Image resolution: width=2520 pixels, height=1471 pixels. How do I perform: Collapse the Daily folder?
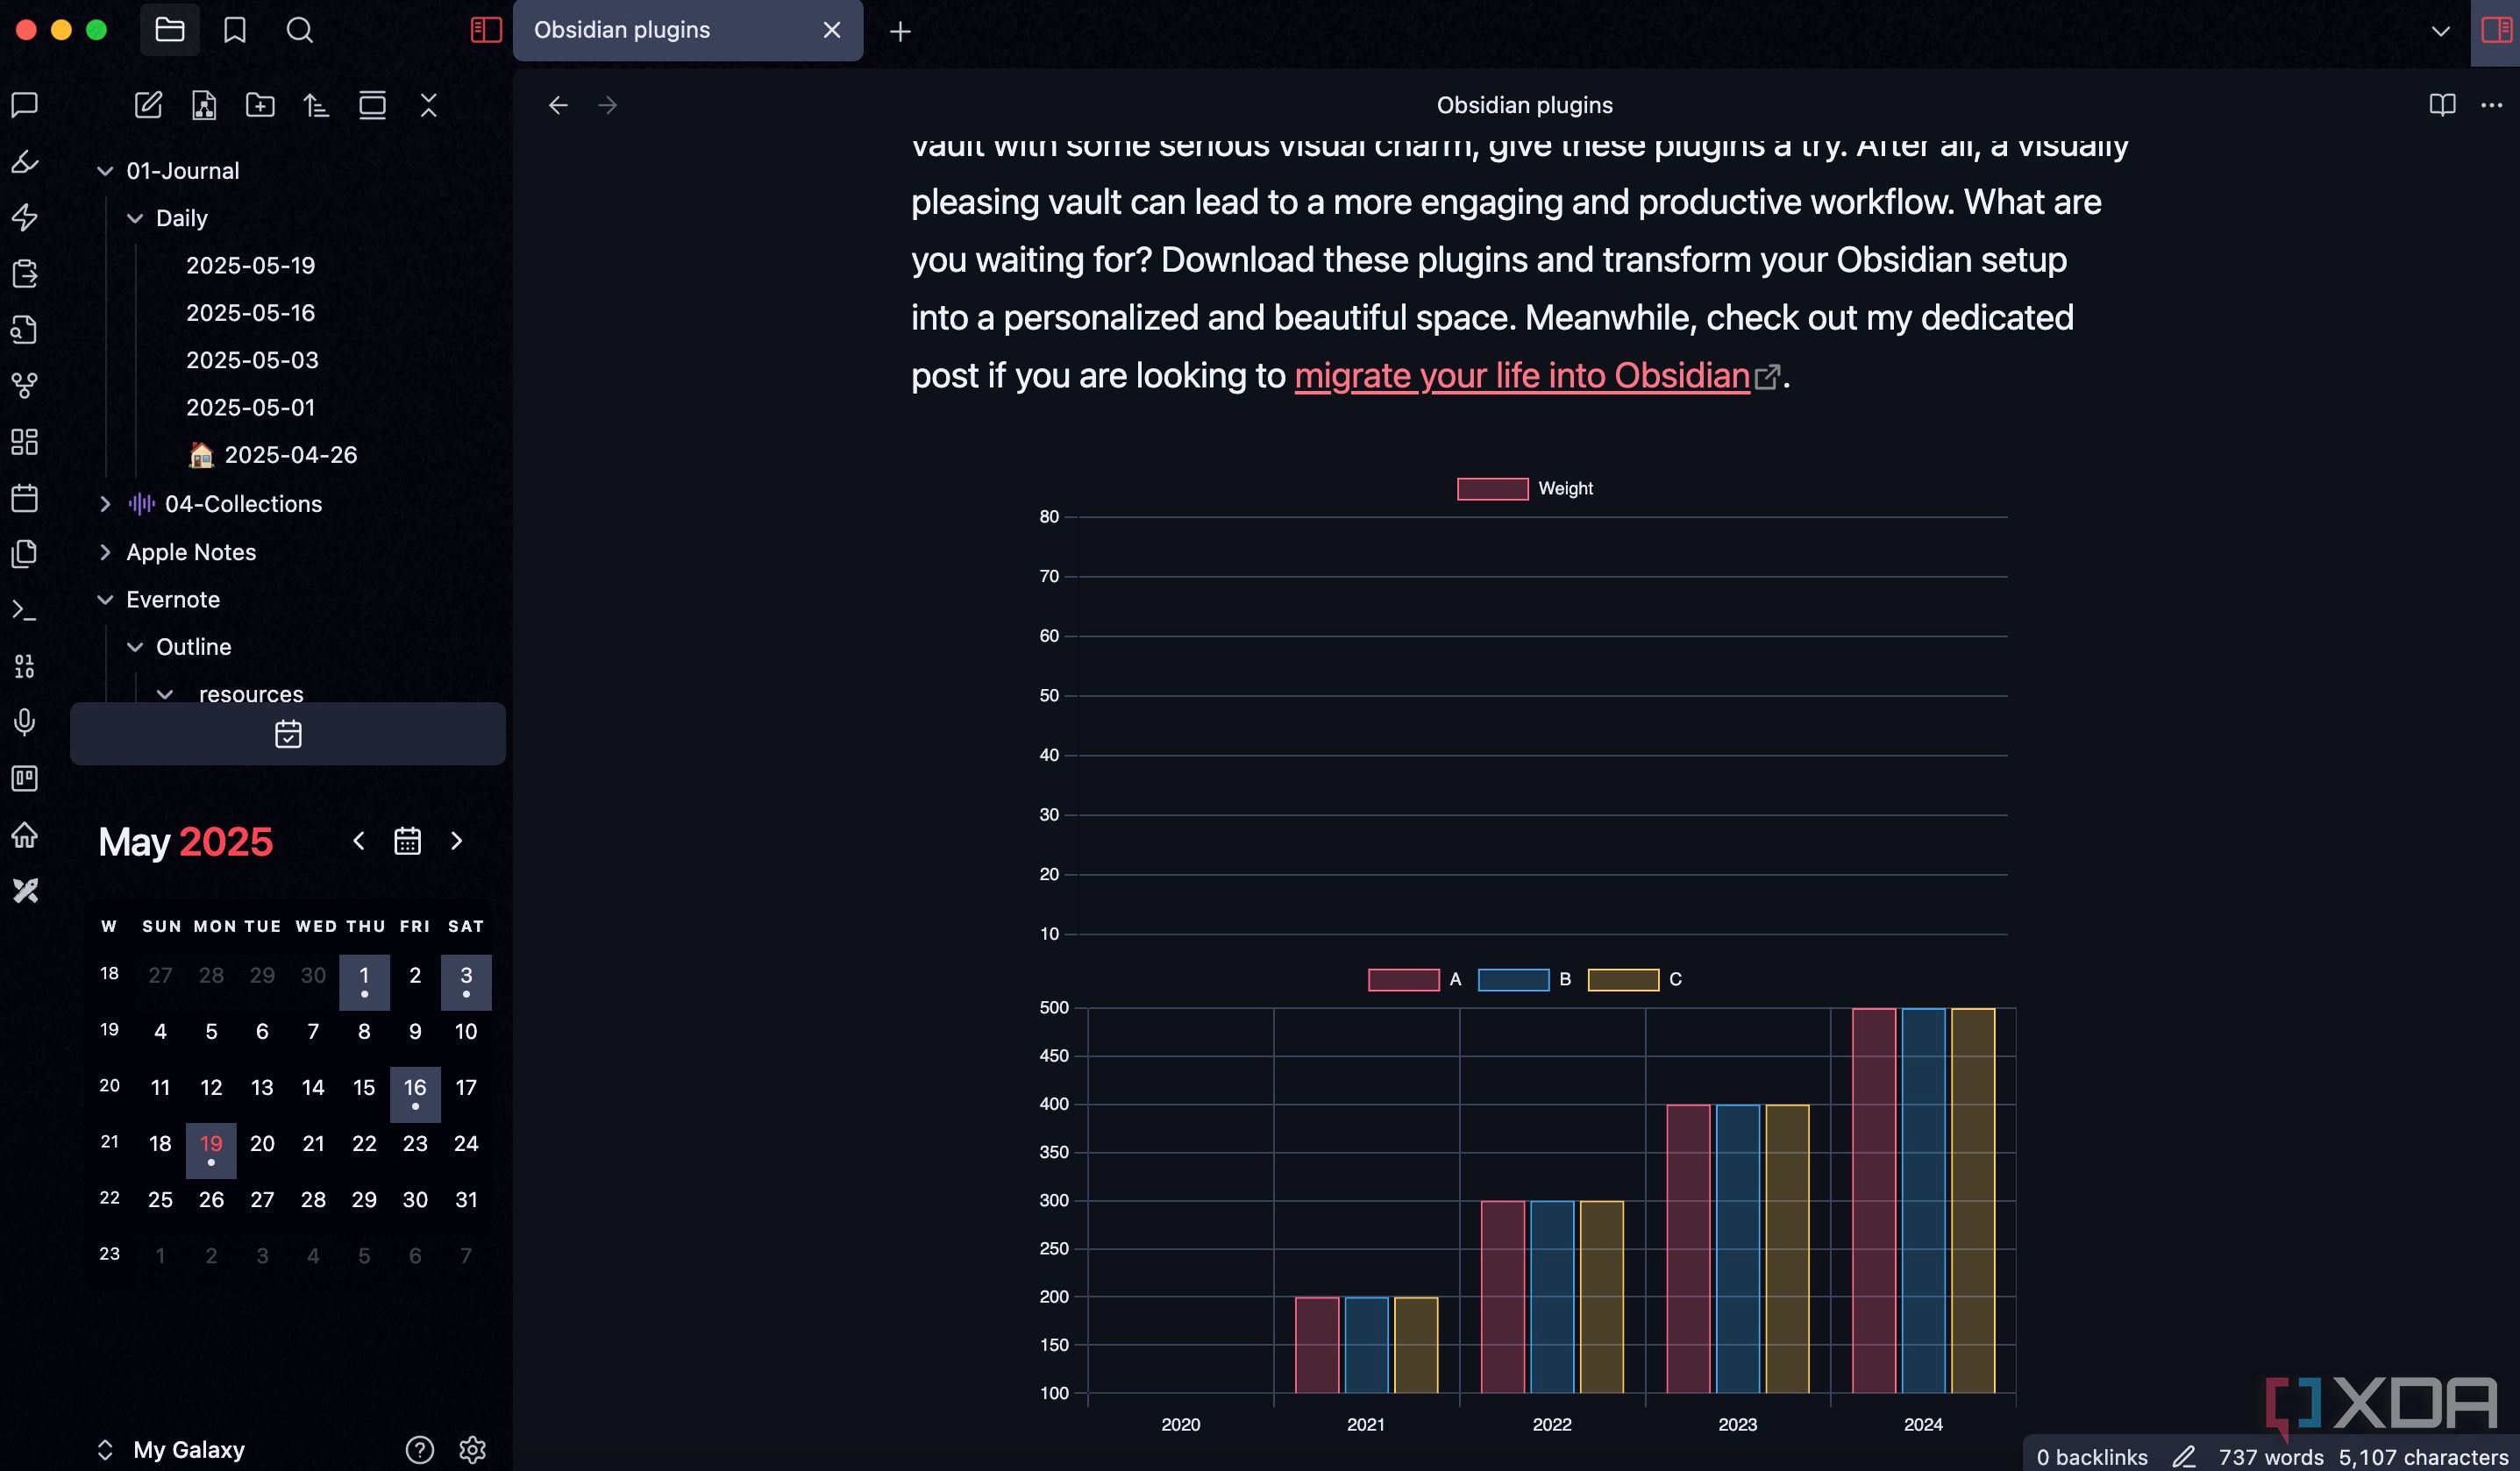(136, 218)
